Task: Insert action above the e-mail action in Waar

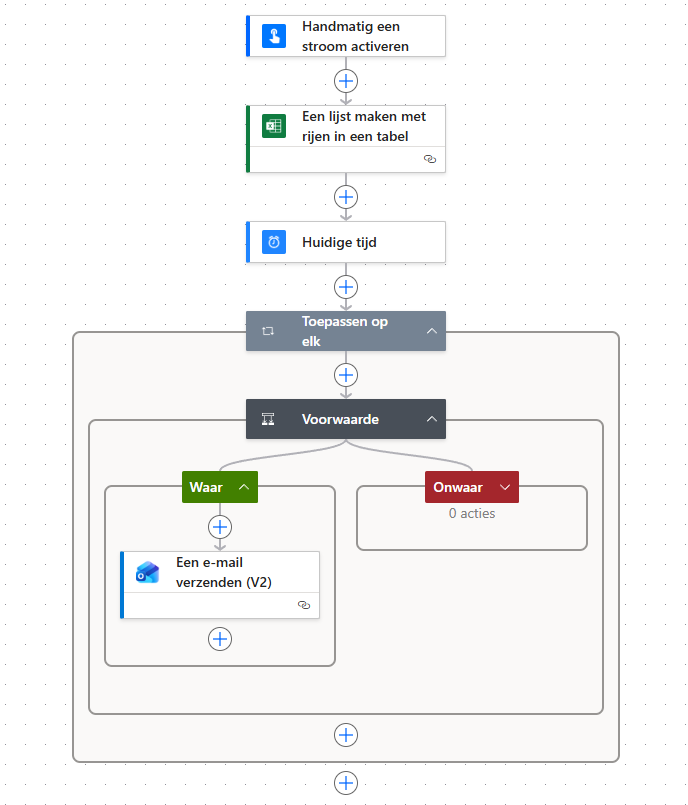Action: (220, 527)
